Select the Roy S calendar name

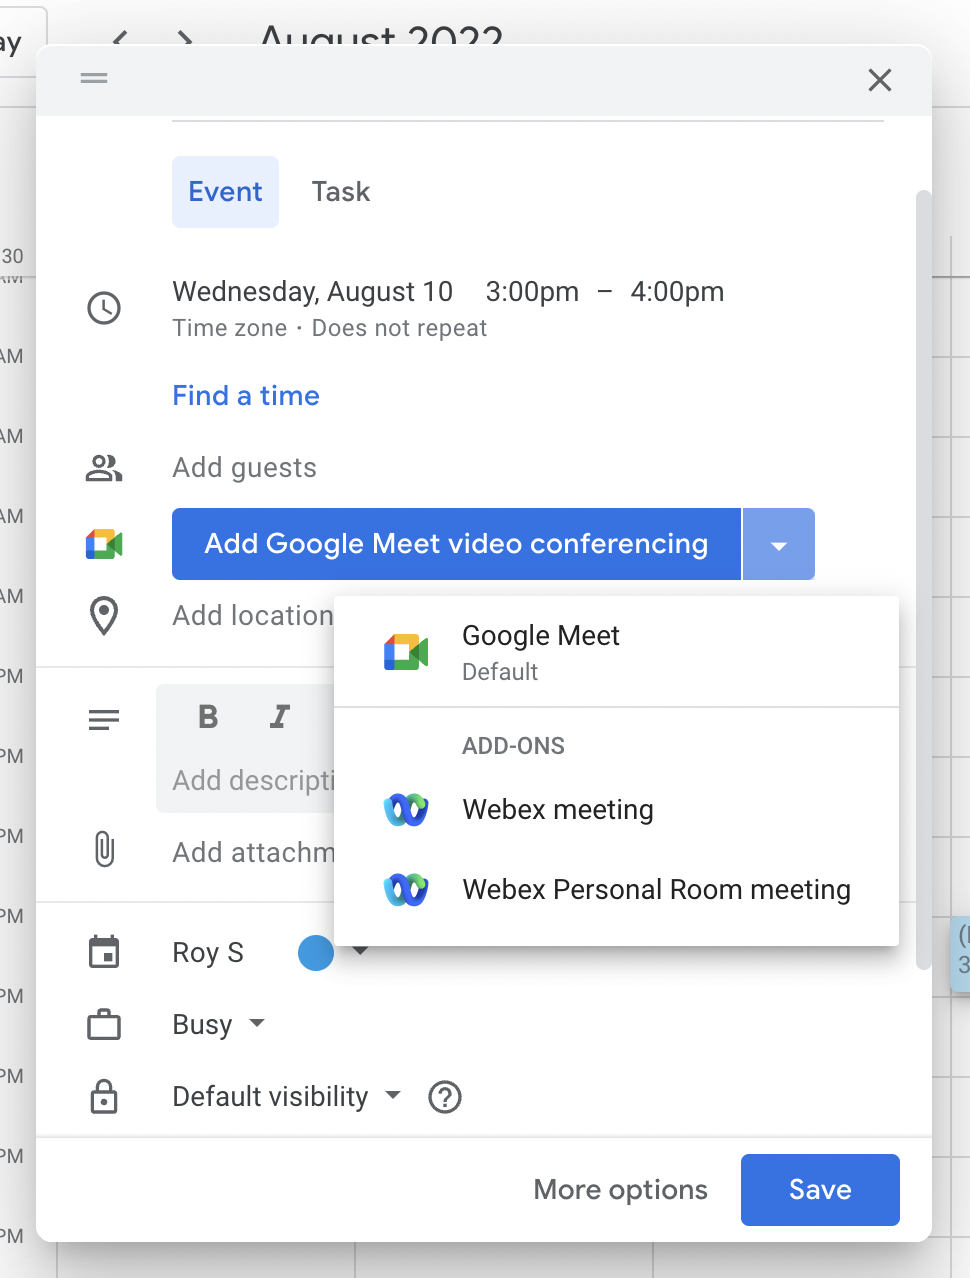[208, 952]
